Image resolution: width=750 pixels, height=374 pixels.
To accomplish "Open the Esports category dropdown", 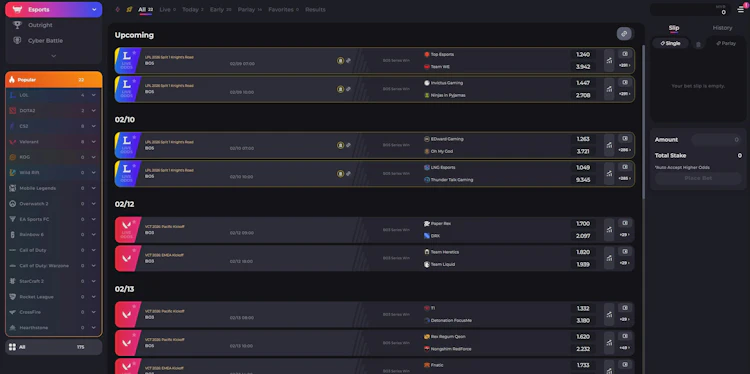I will click(x=54, y=10).
